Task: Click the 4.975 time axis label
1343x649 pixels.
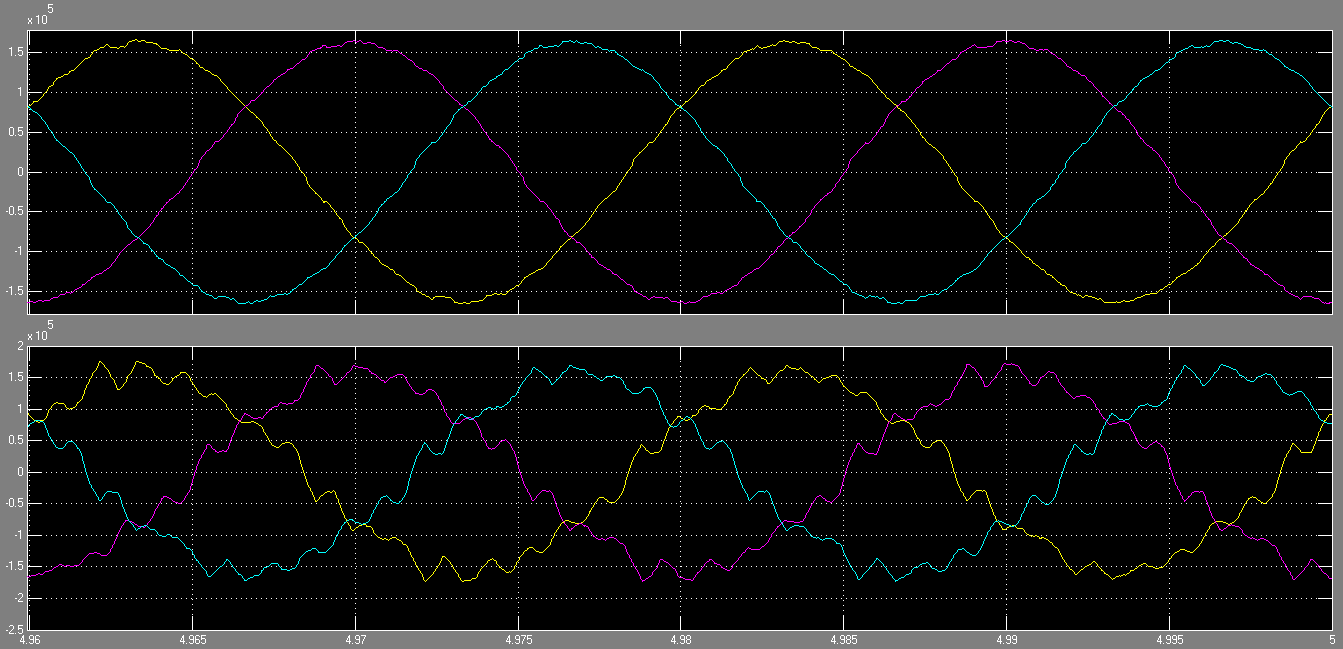Action: tap(518, 638)
